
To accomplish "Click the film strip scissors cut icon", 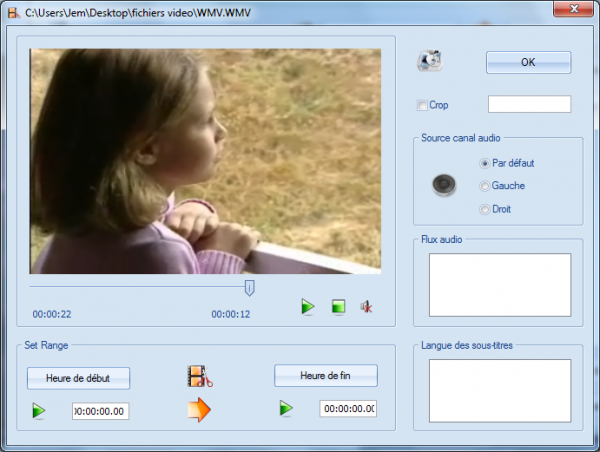I will tap(200, 376).
